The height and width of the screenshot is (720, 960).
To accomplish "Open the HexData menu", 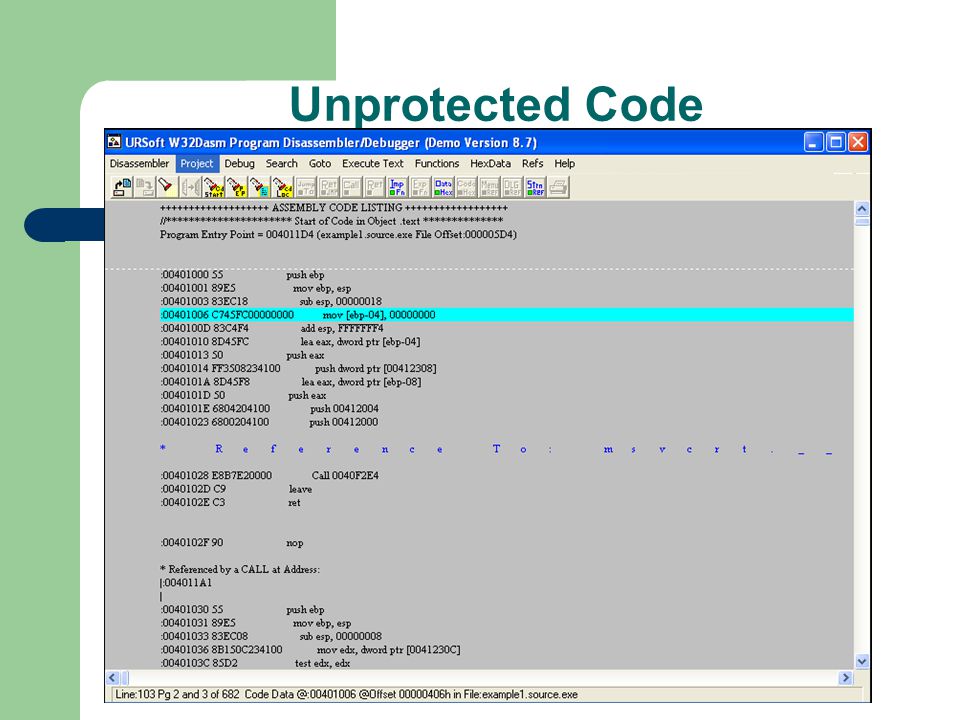I will tap(490, 163).
